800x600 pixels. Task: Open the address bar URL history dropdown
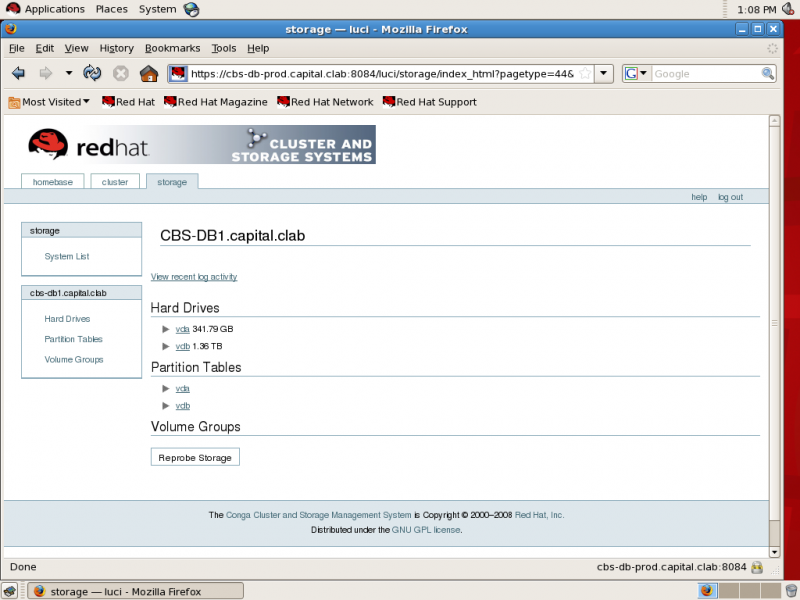[604, 73]
